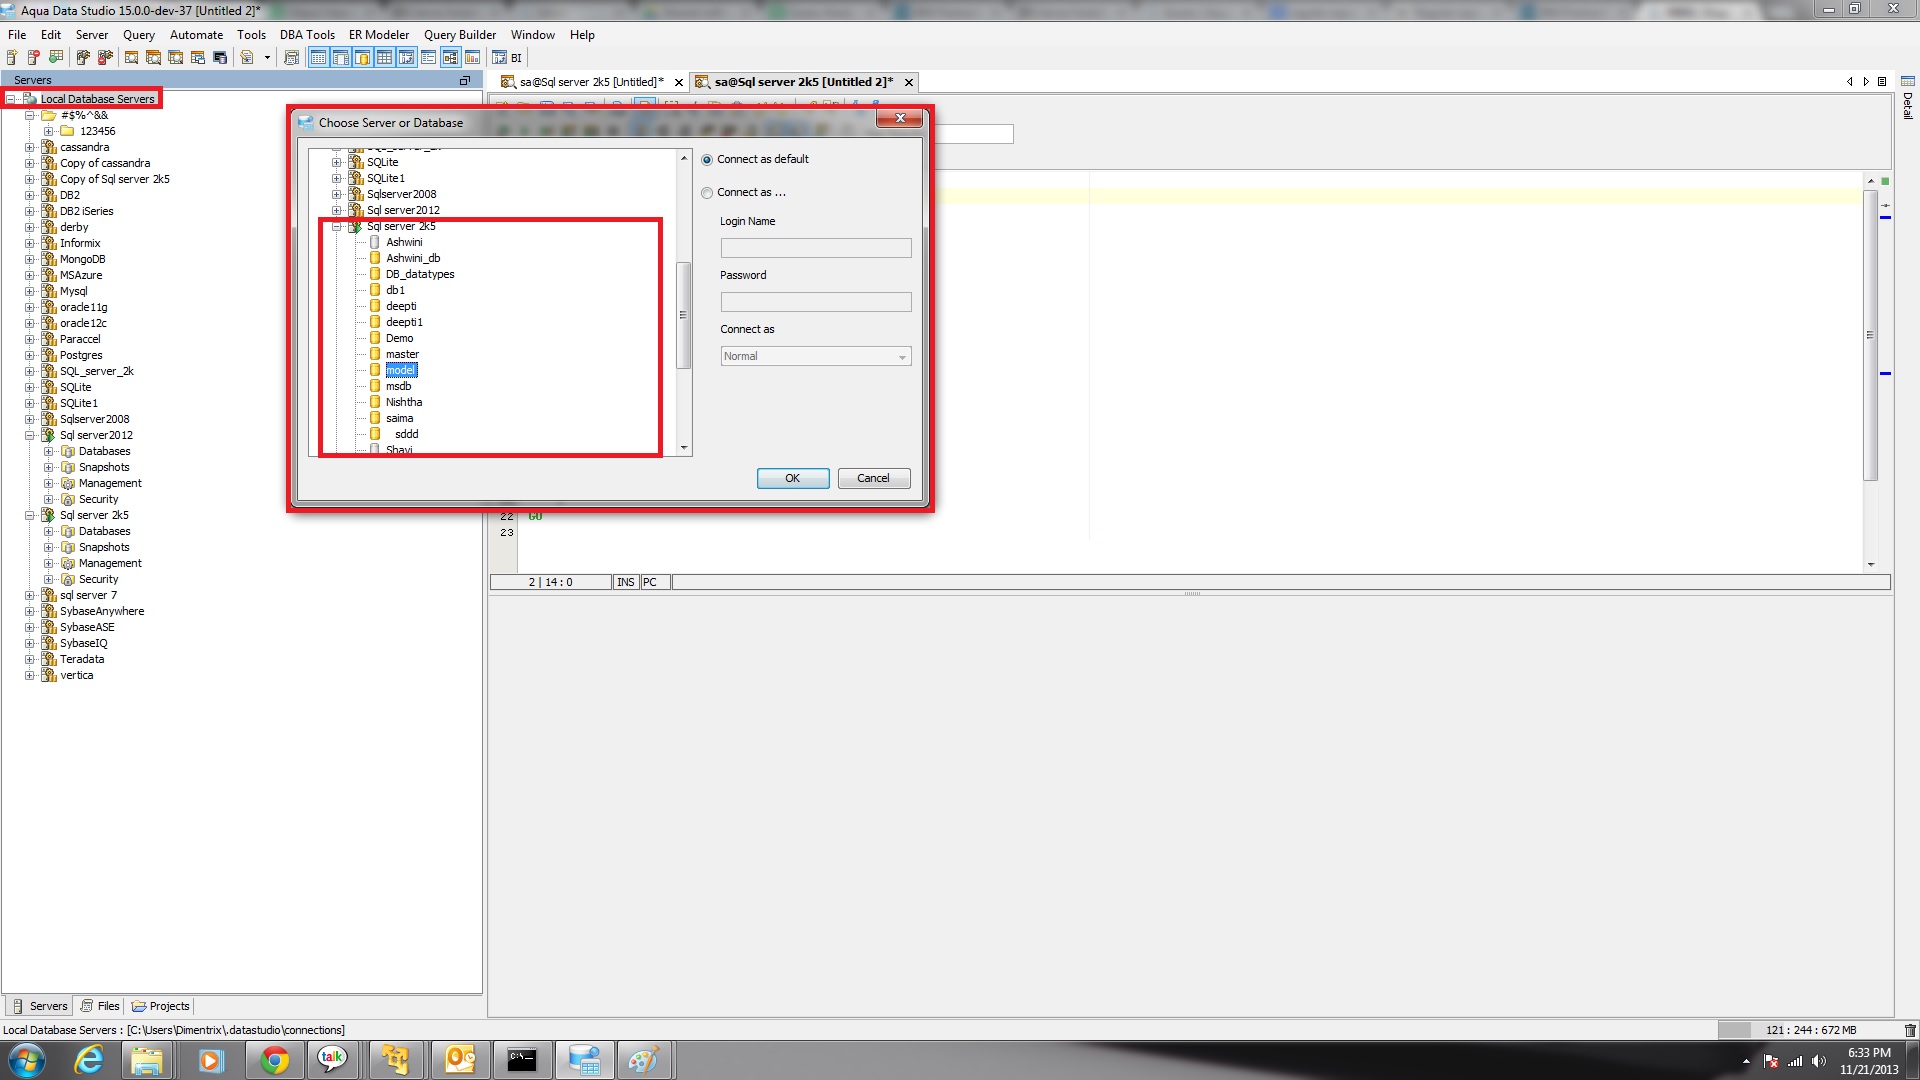Collapse the Sql server 2k5 node in dialog
This screenshot has width=1920, height=1080.
point(337,227)
